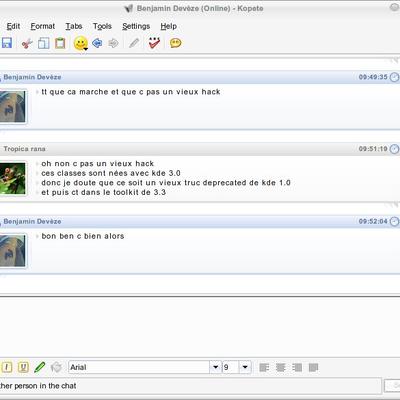
Task: Click the copy icon in toolbar
Action: tap(44, 43)
